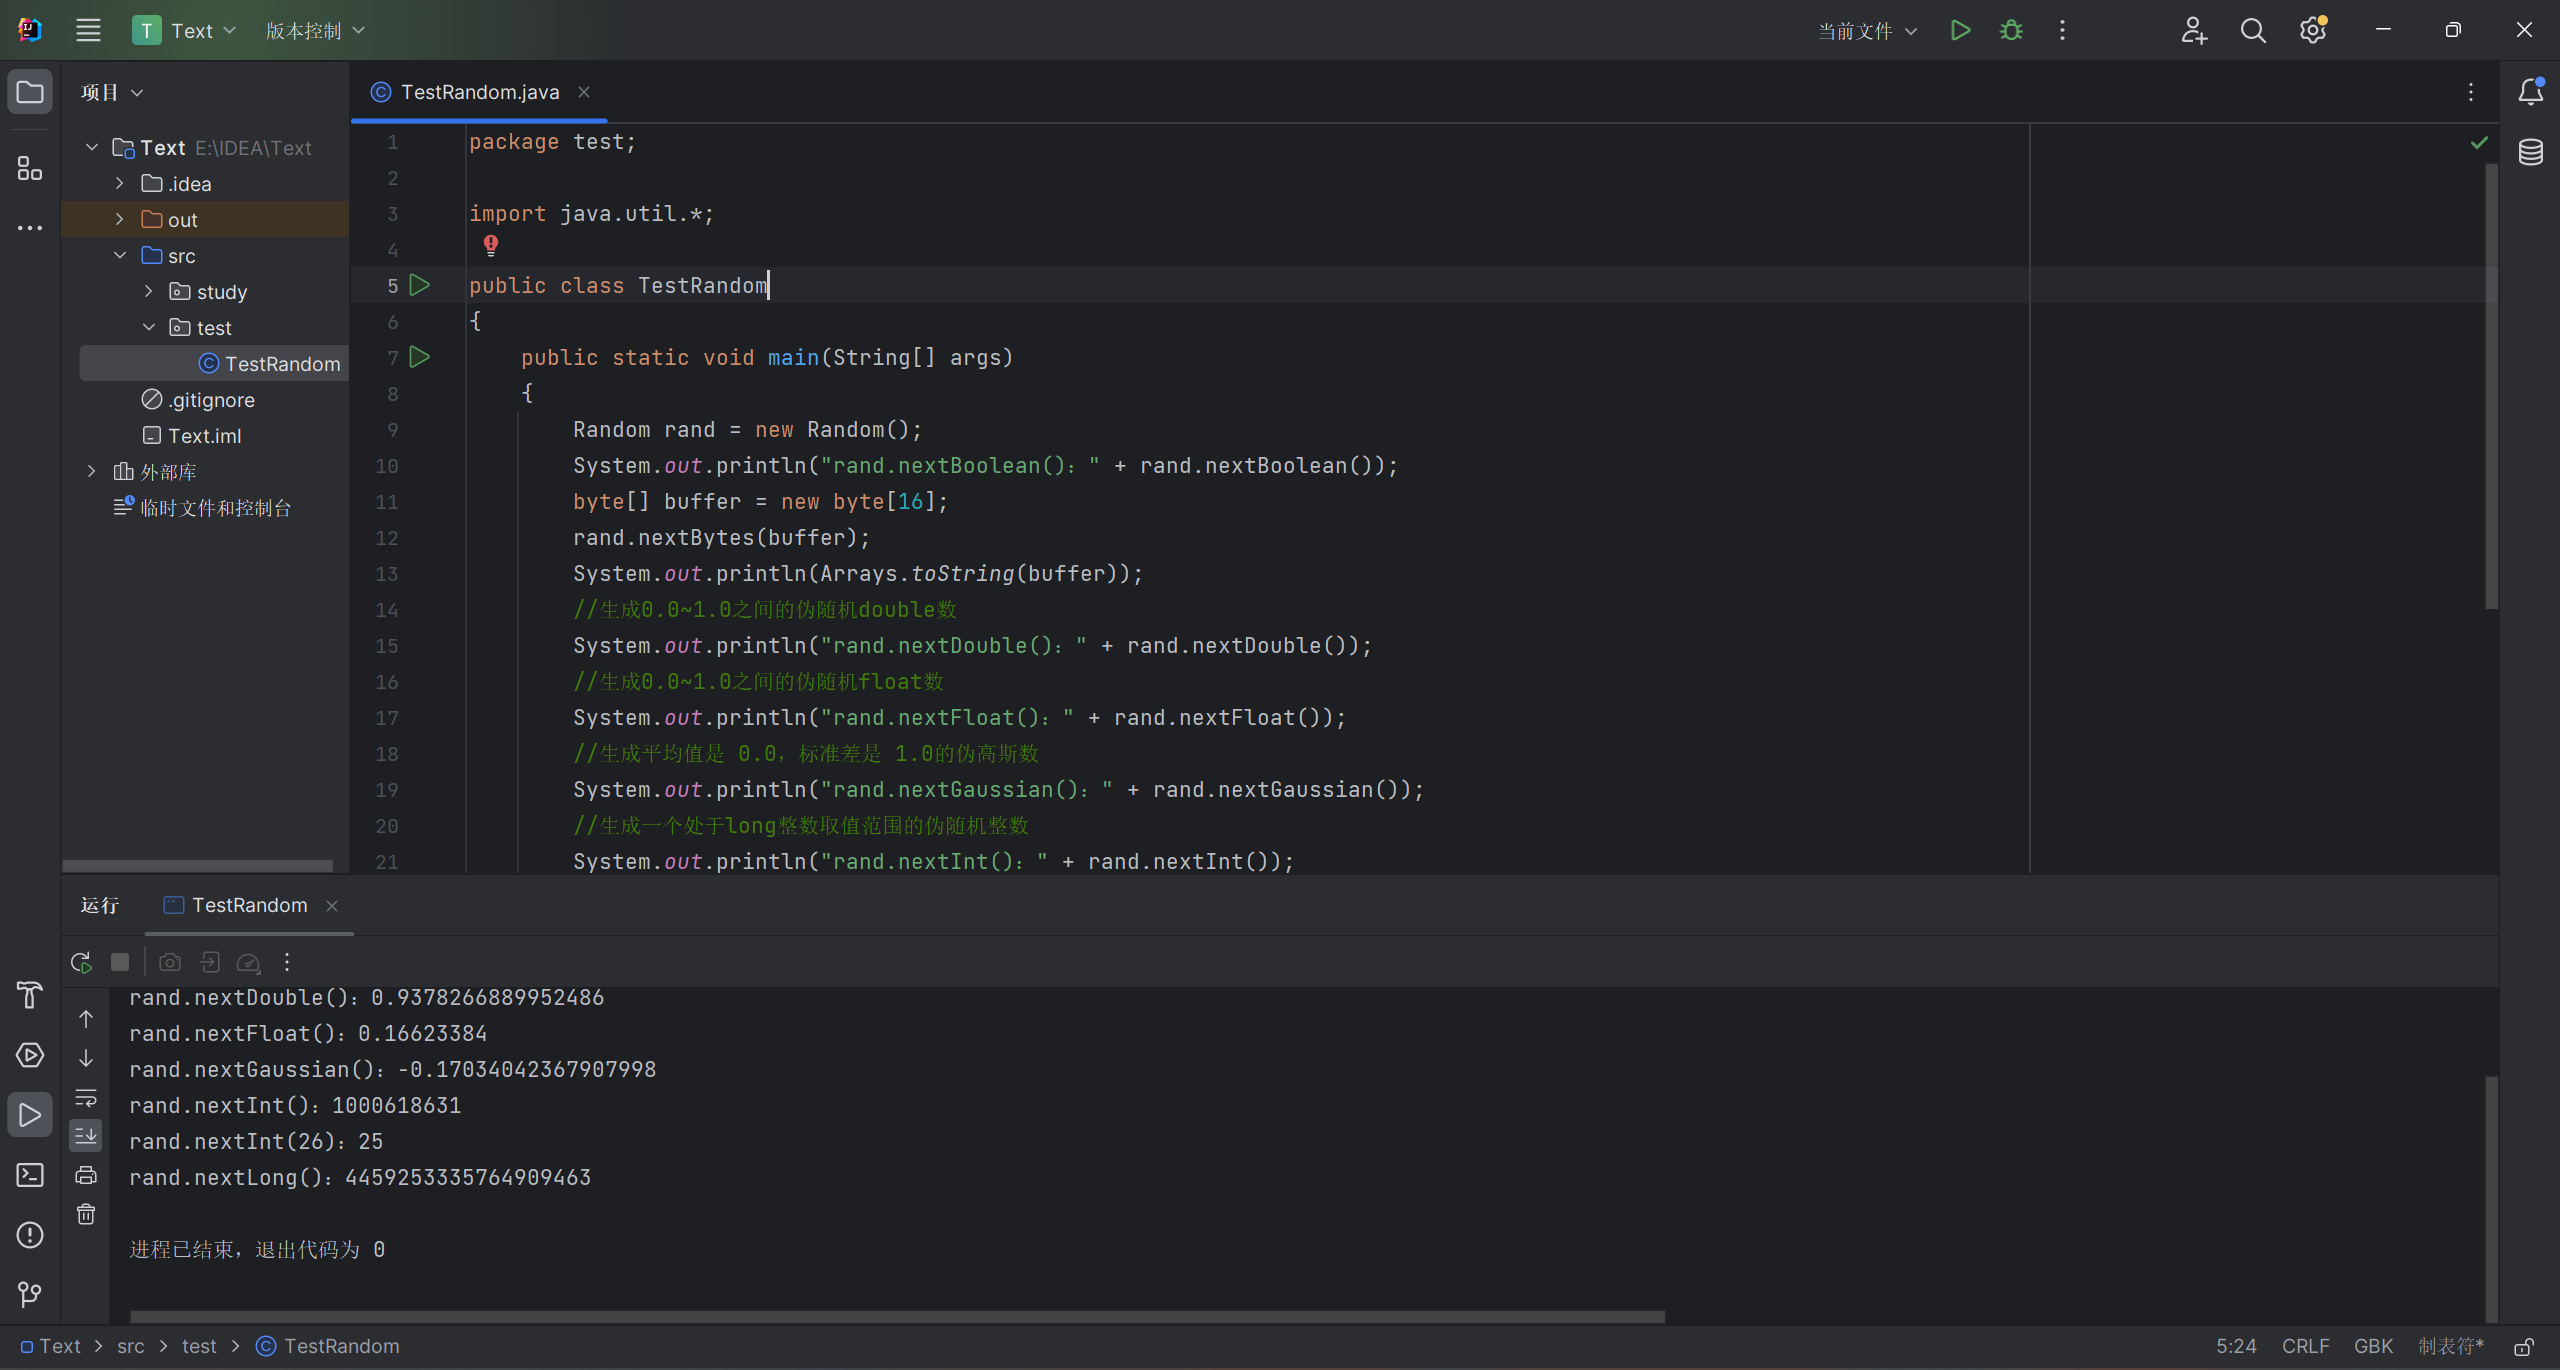The image size is (2560, 1370).
Task: Open the Structure tool window
Action: pos(30,168)
